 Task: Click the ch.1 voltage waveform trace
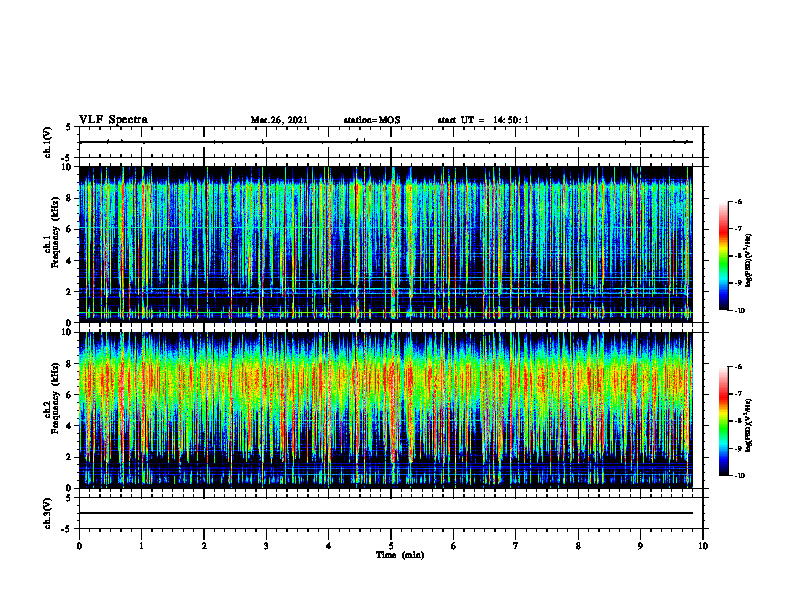(385, 142)
